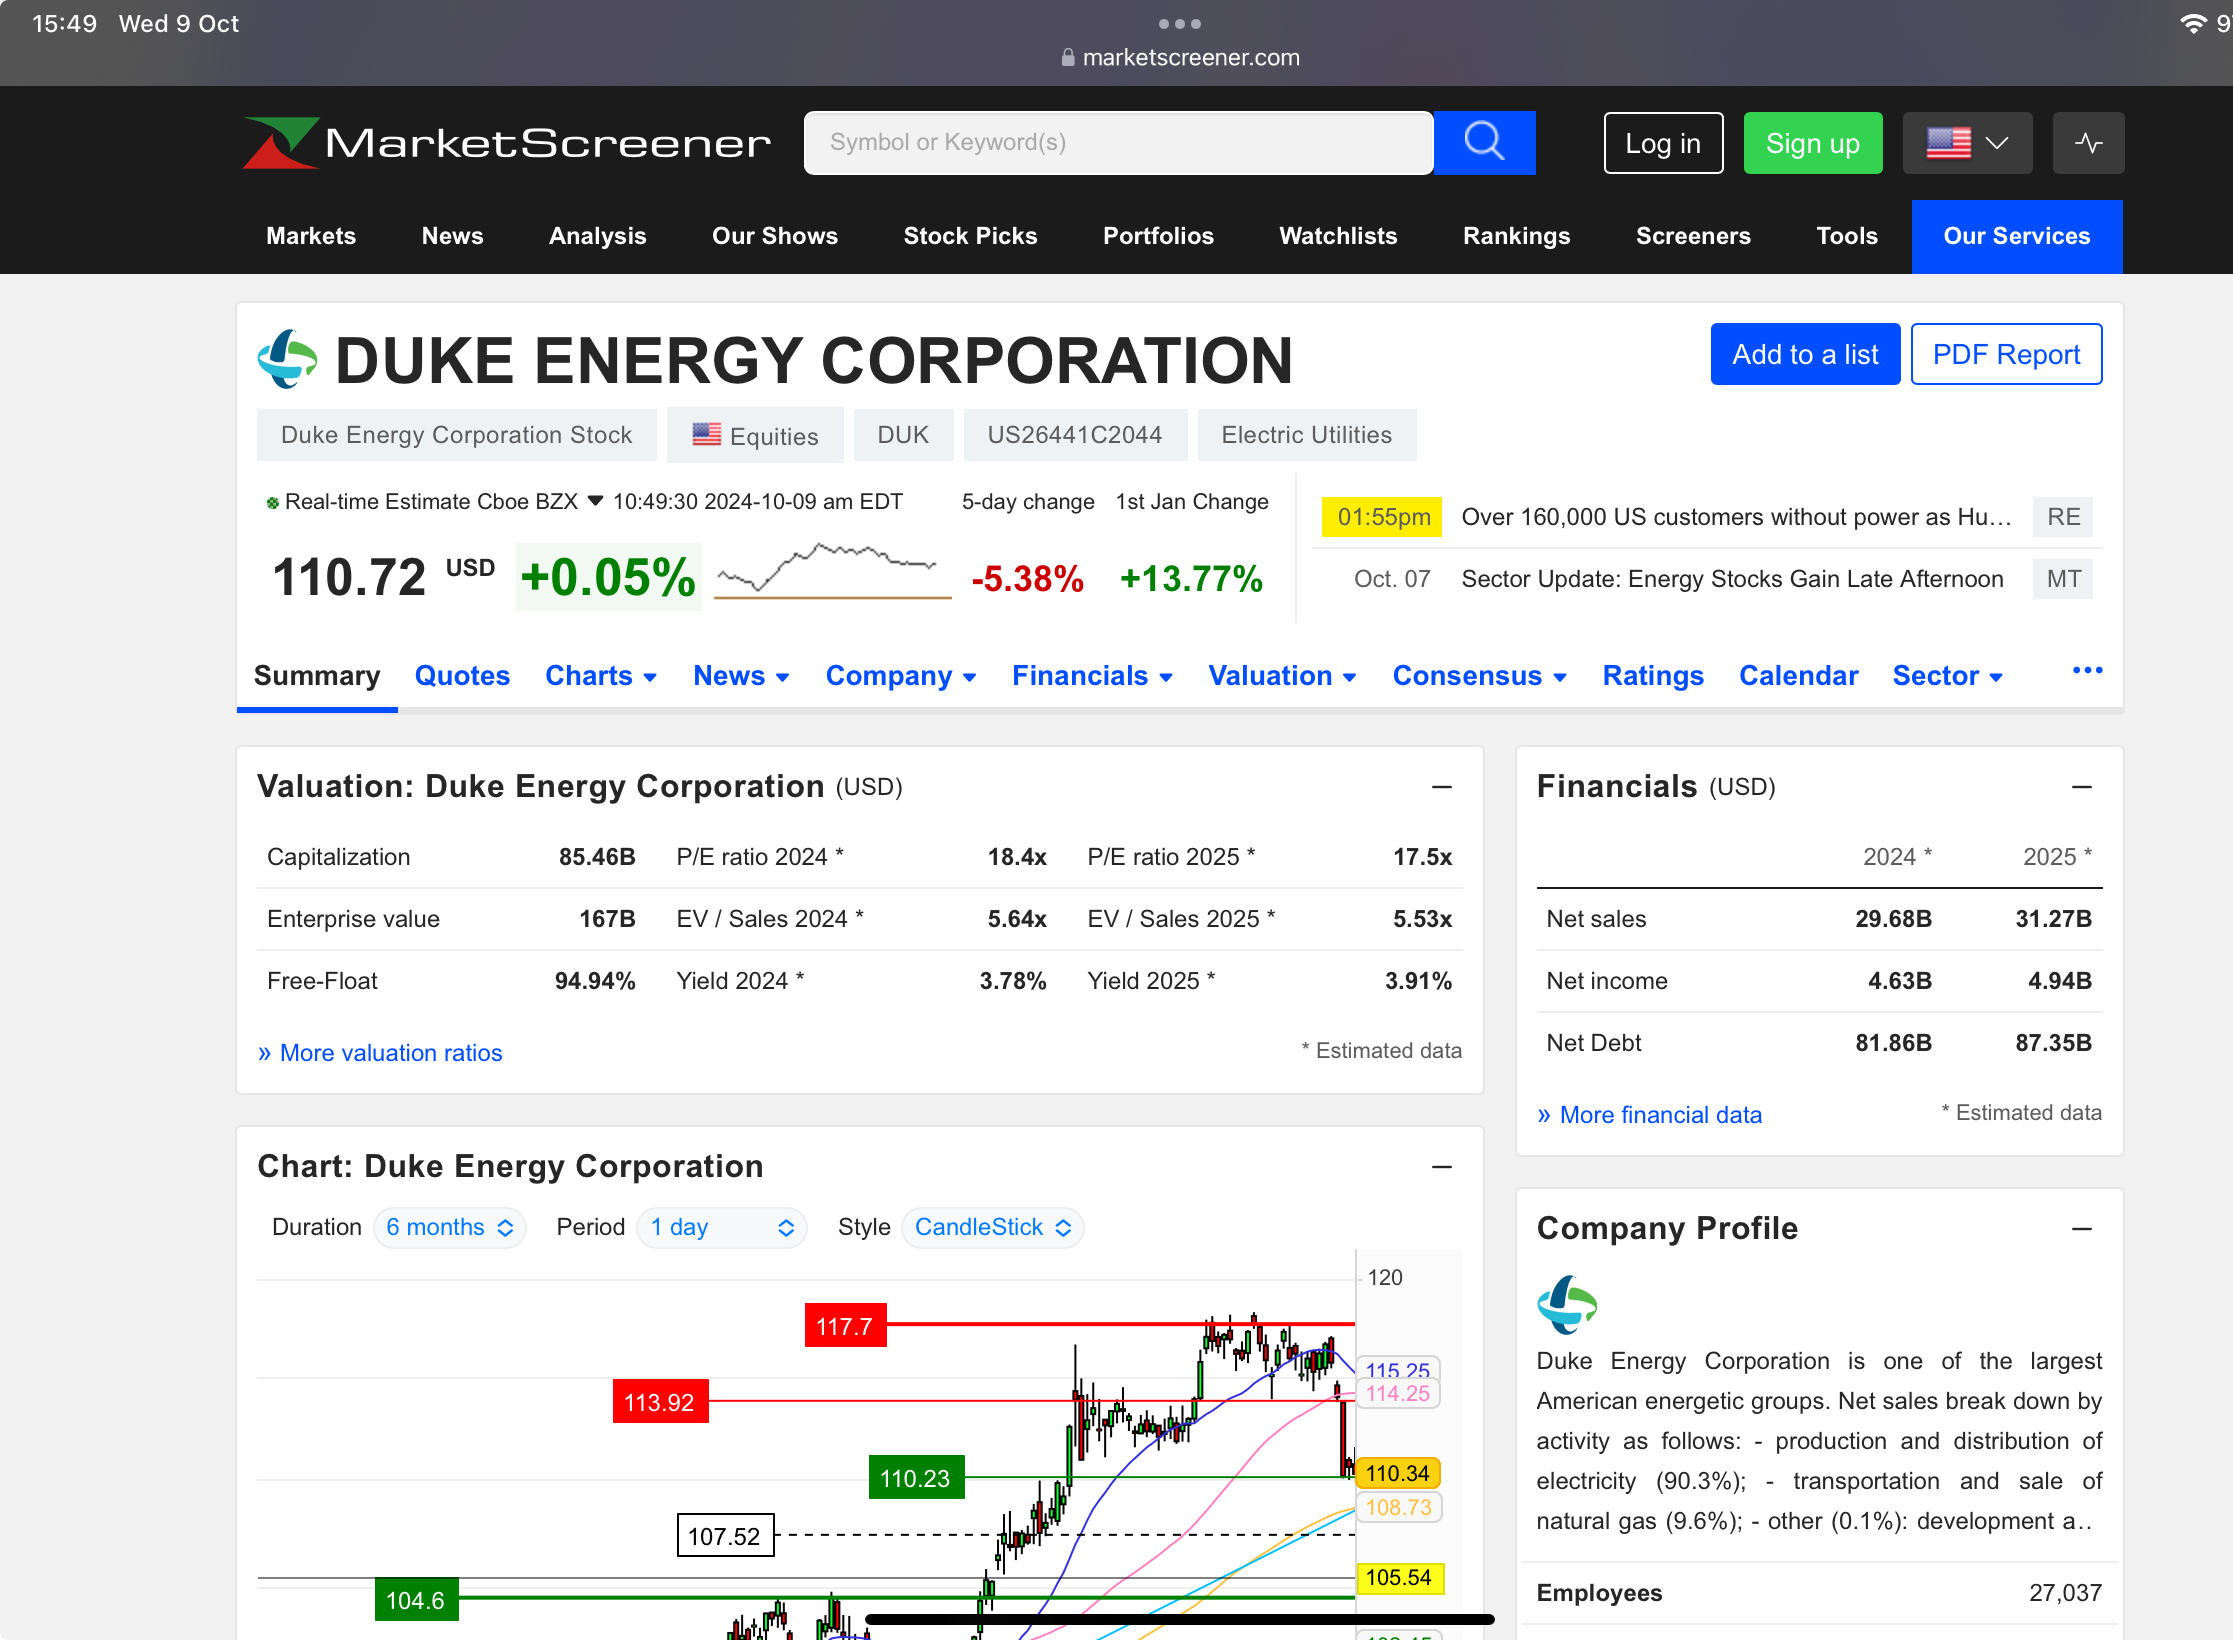Click the Sign up button
This screenshot has height=1640, width=2233.
1812,143
